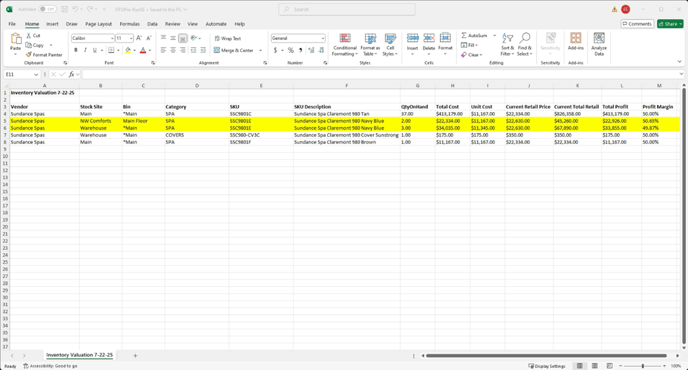Image resolution: width=688 pixels, height=370 pixels.
Task: Switch to the Review tab
Action: (172, 24)
